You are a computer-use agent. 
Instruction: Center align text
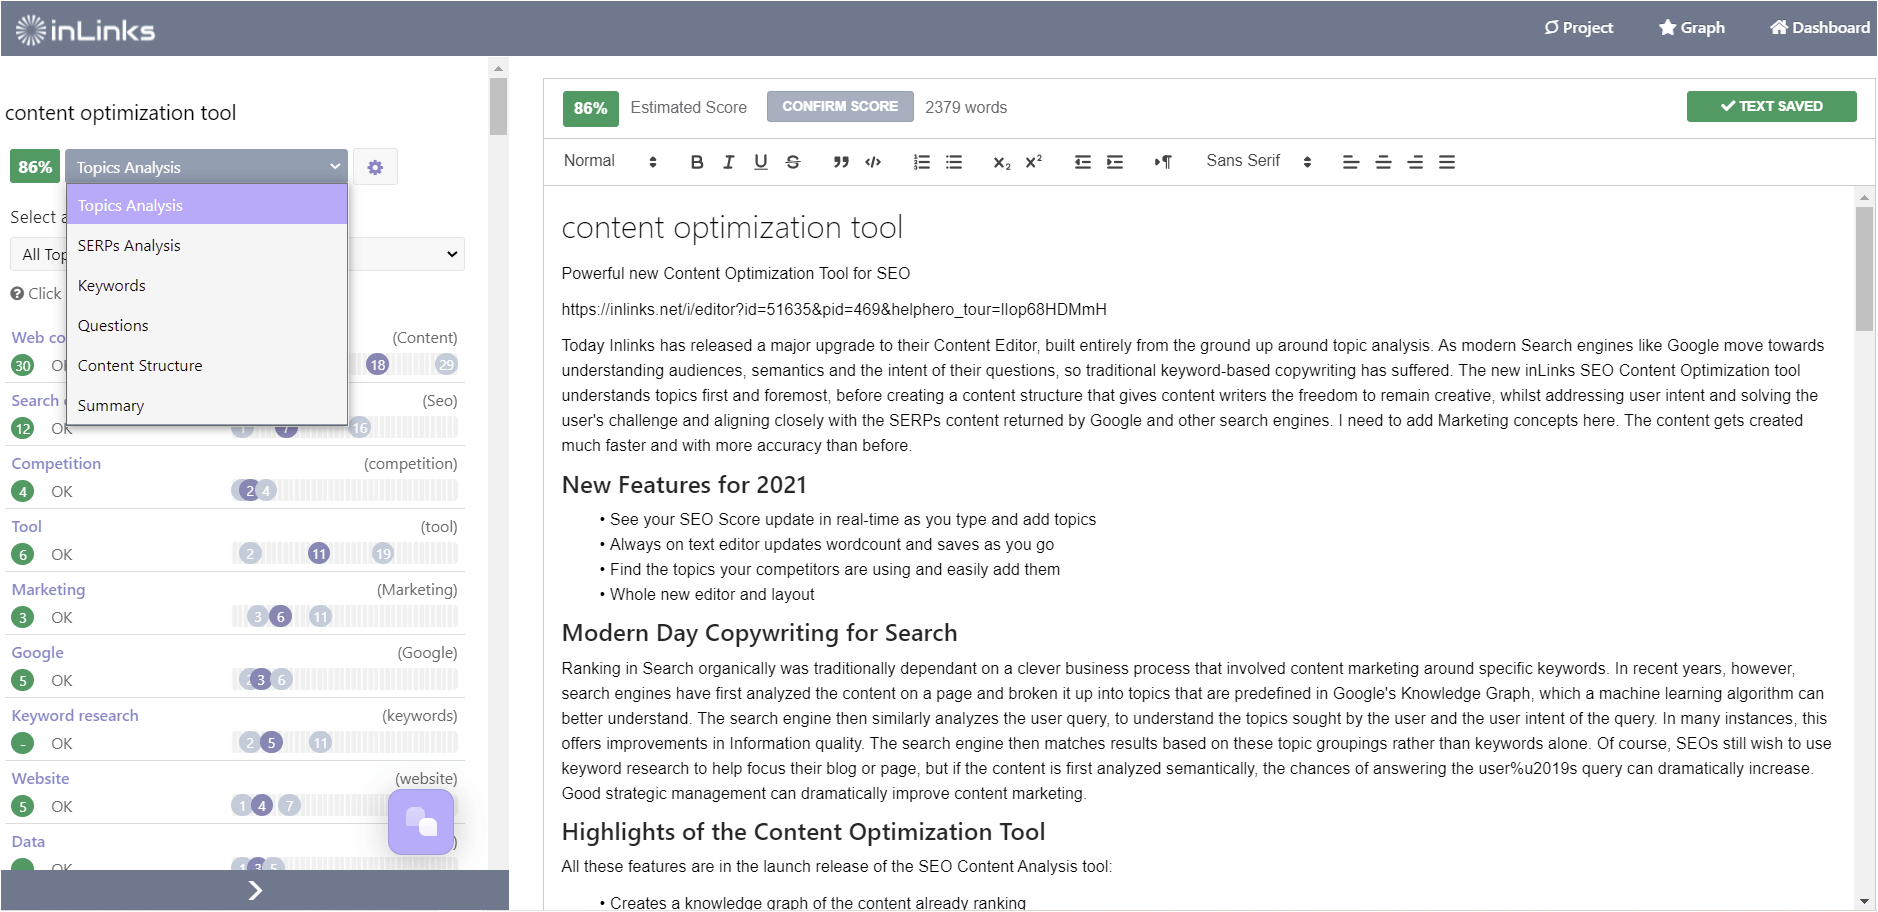tap(1383, 162)
